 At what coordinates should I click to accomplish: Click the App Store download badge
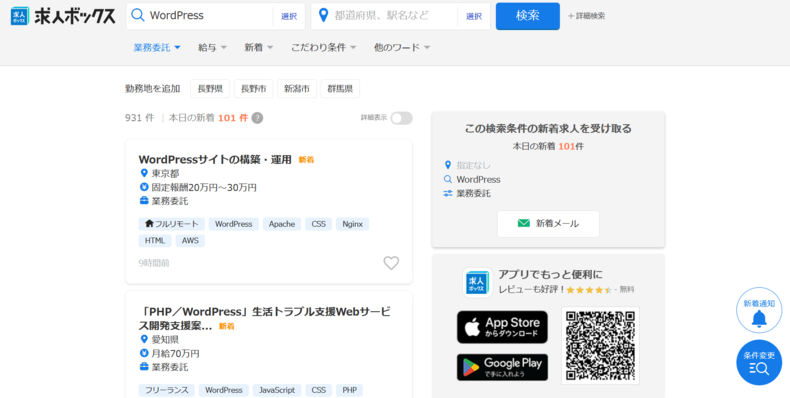tap(502, 327)
